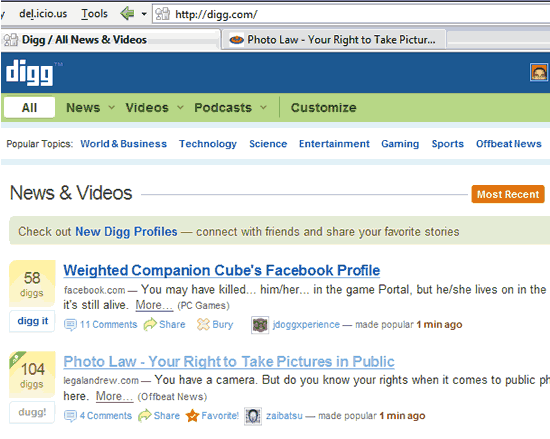550x439 pixels.
Task: Open Weighted Companion Cube's Facebook Profile story
Action: coord(222,270)
